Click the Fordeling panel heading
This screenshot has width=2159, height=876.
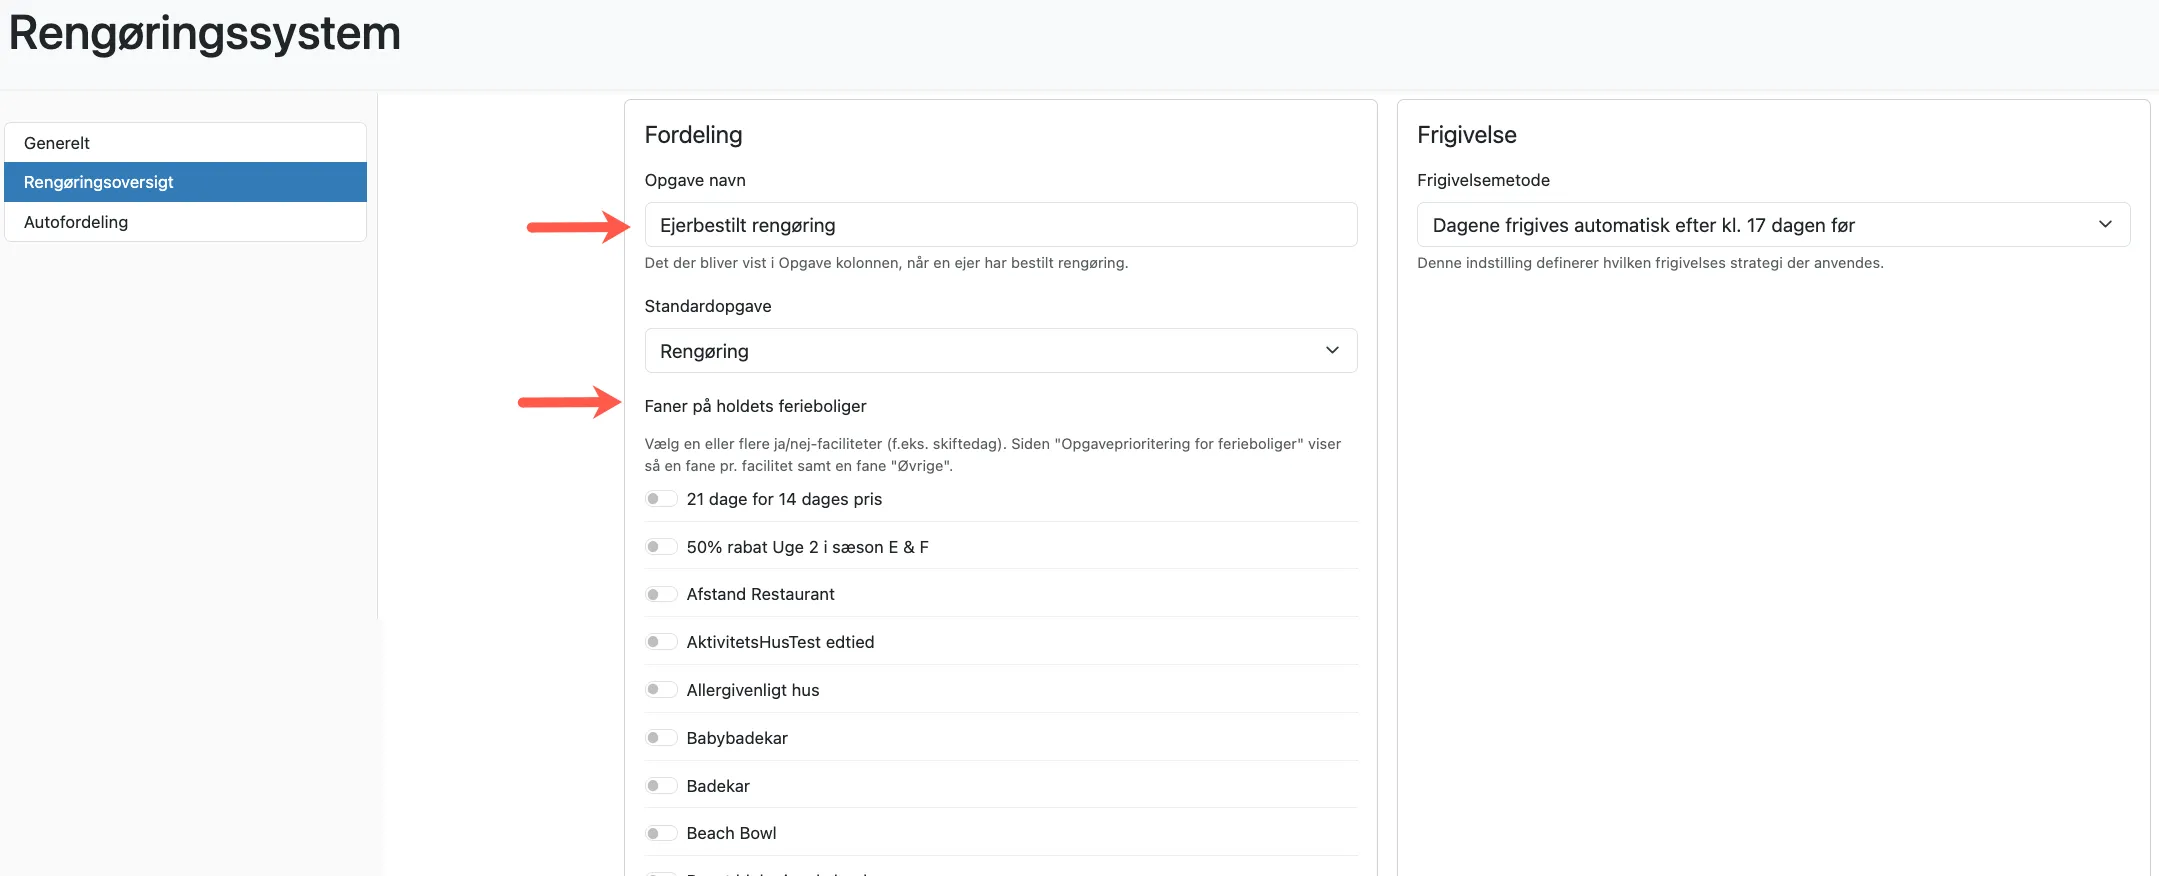pyautogui.click(x=693, y=135)
